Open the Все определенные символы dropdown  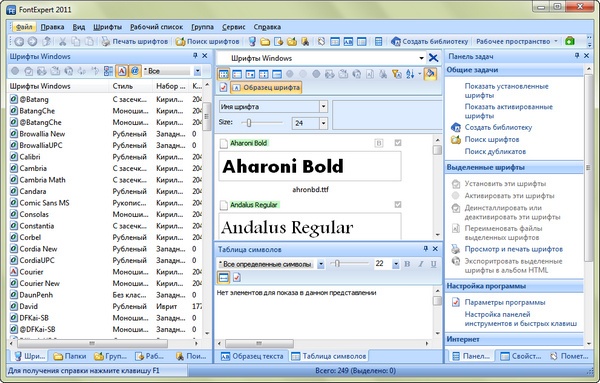point(321,264)
